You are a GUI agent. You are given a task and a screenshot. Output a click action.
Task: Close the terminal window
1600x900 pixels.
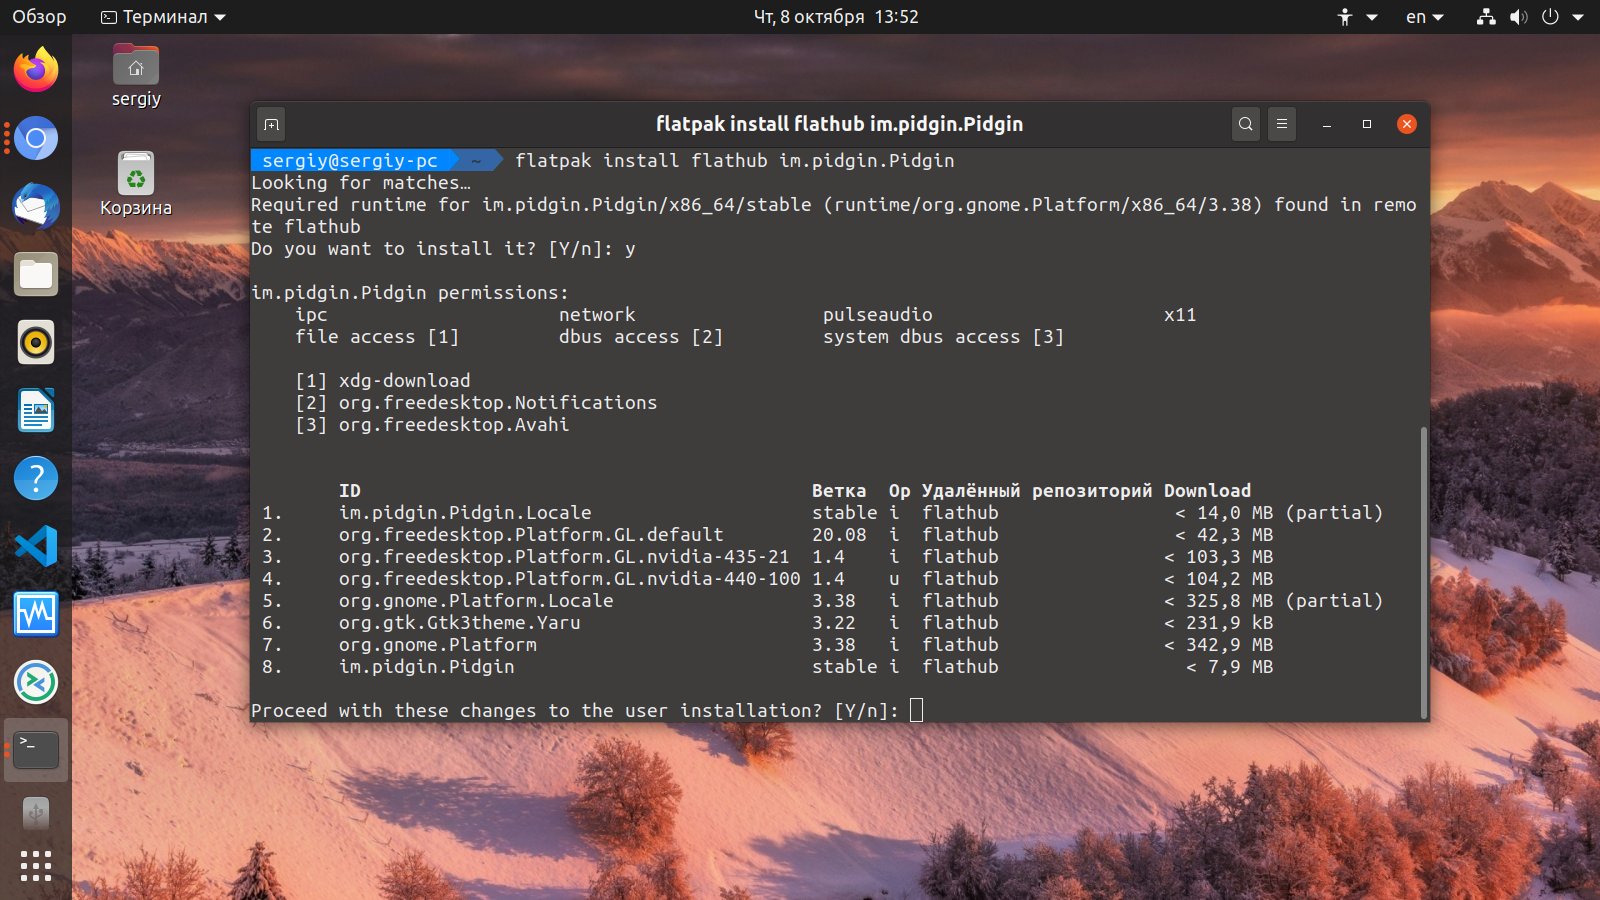(1407, 124)
